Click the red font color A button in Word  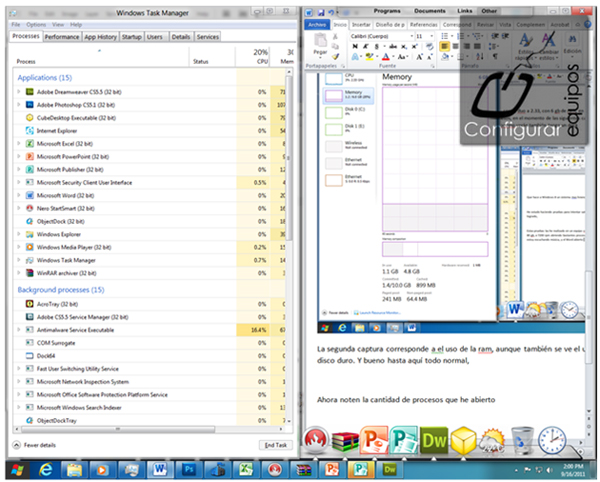386,57
